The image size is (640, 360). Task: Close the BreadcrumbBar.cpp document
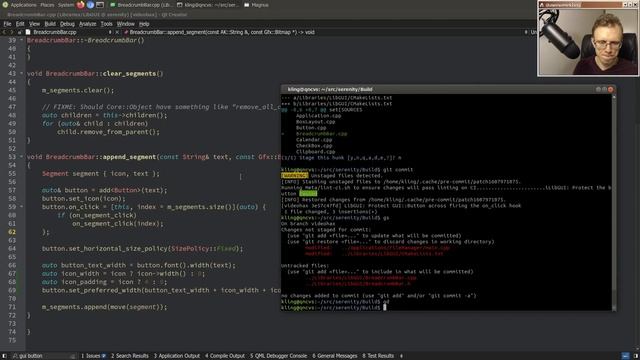(x=117, y=32)
